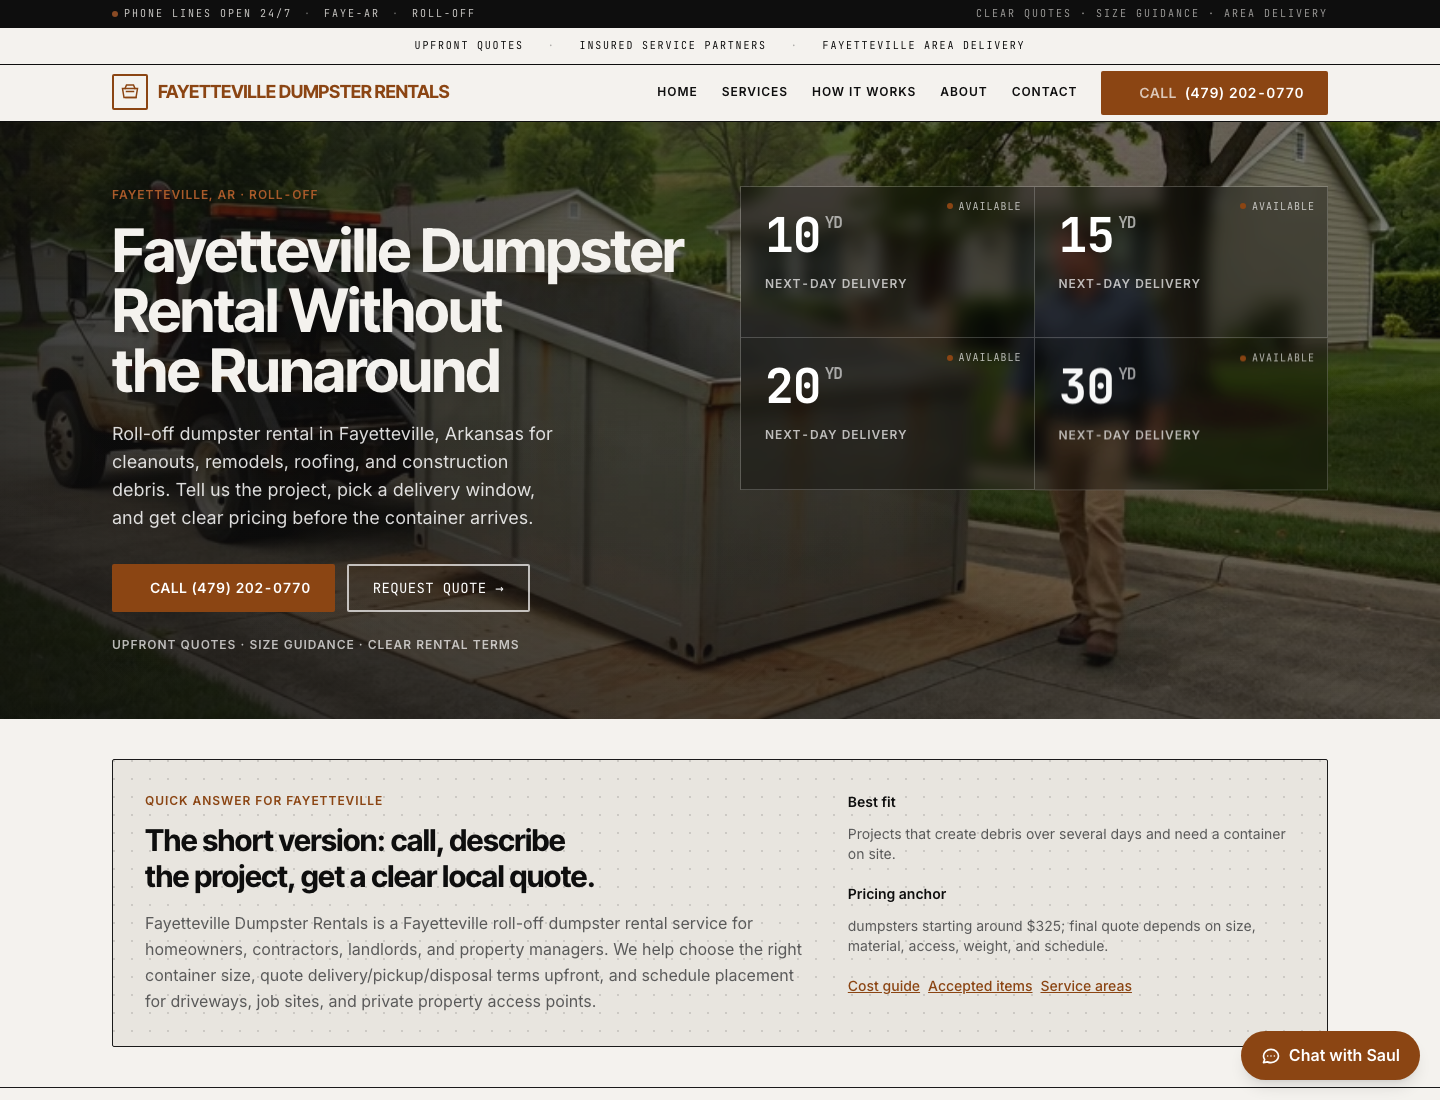Navigate to the About page
This screenshot has width=1440, height=1100.
[x=964, y=92]
